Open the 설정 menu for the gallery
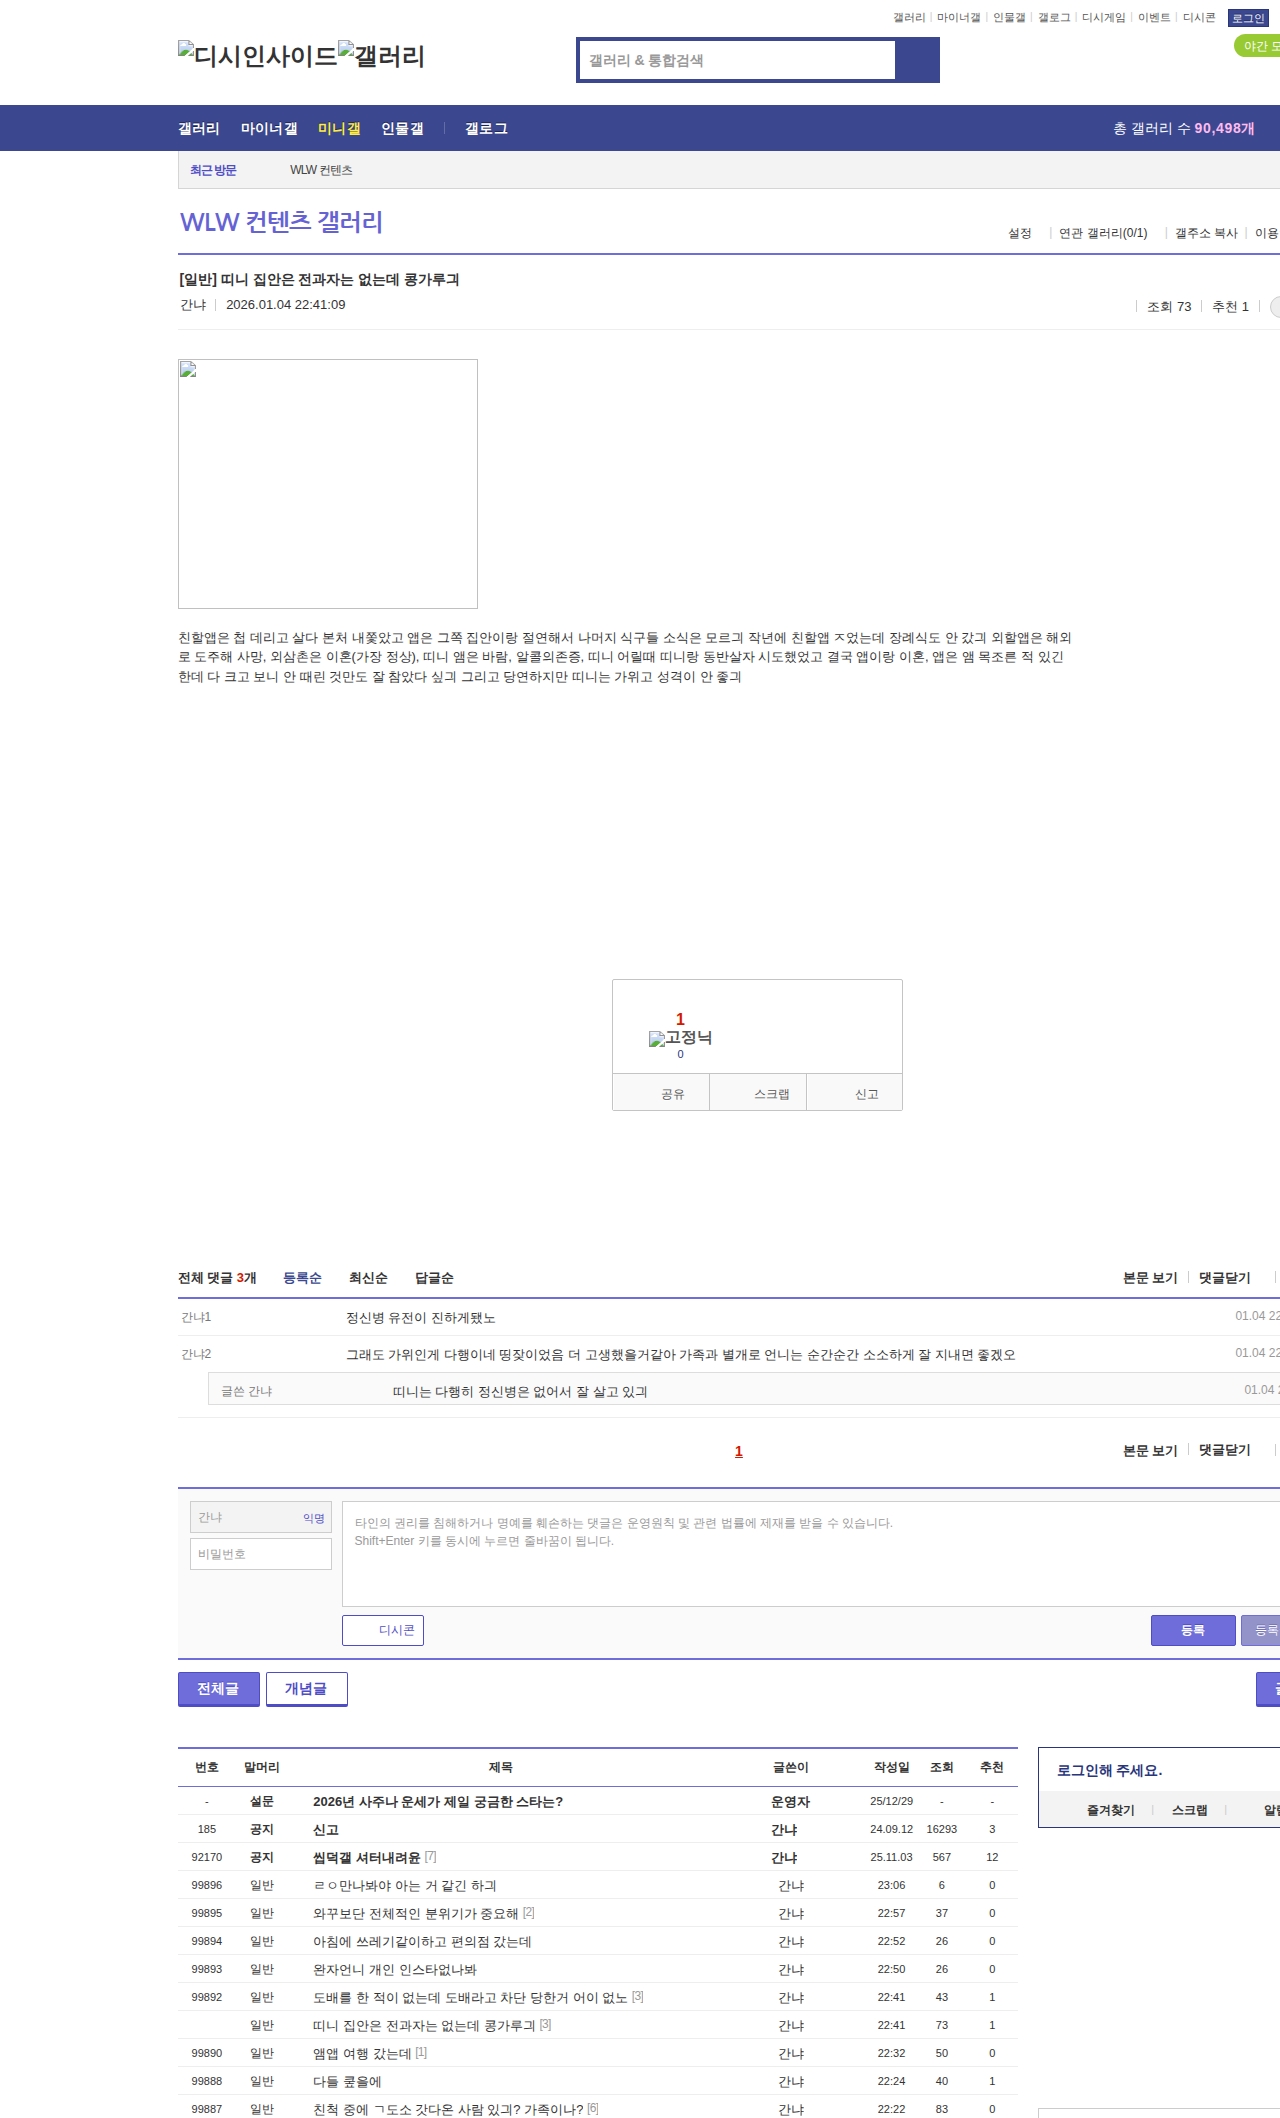The width and height of the screenshot is (1280, 2118). tap(1019, 233)
